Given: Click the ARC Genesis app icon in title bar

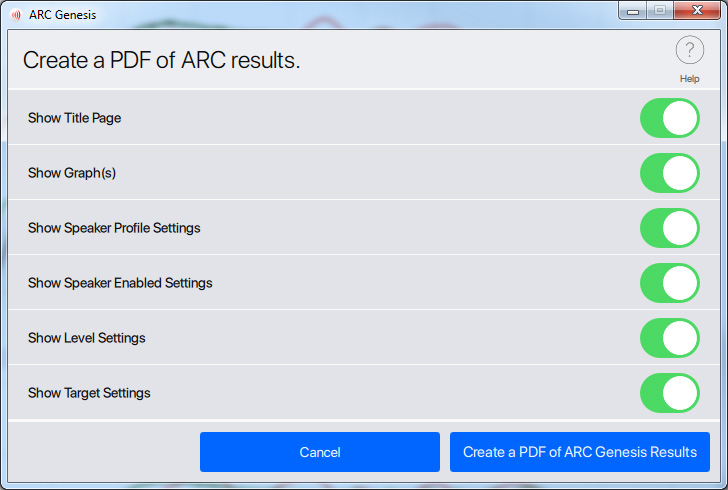Looking at the screenshot, I should (x=16, y=15).
